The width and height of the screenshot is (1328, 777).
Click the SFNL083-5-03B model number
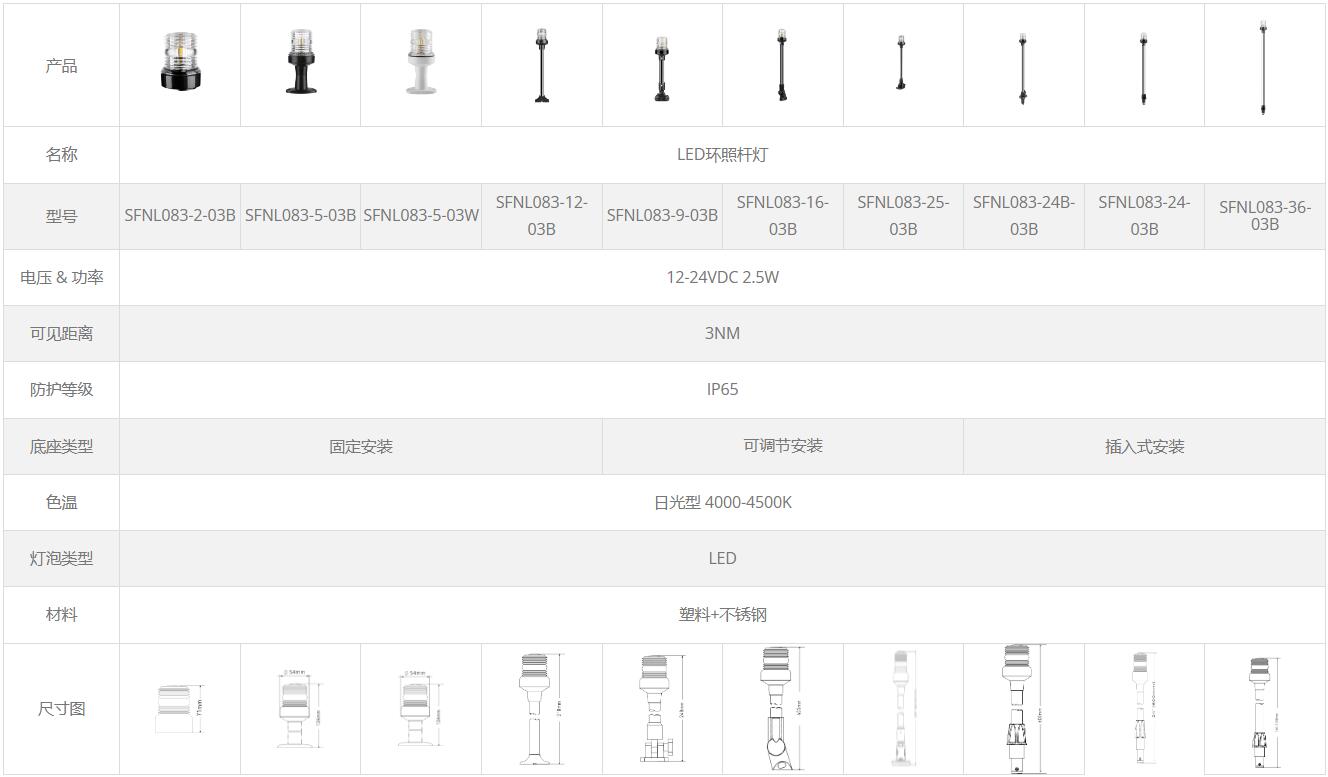point(300,215)
